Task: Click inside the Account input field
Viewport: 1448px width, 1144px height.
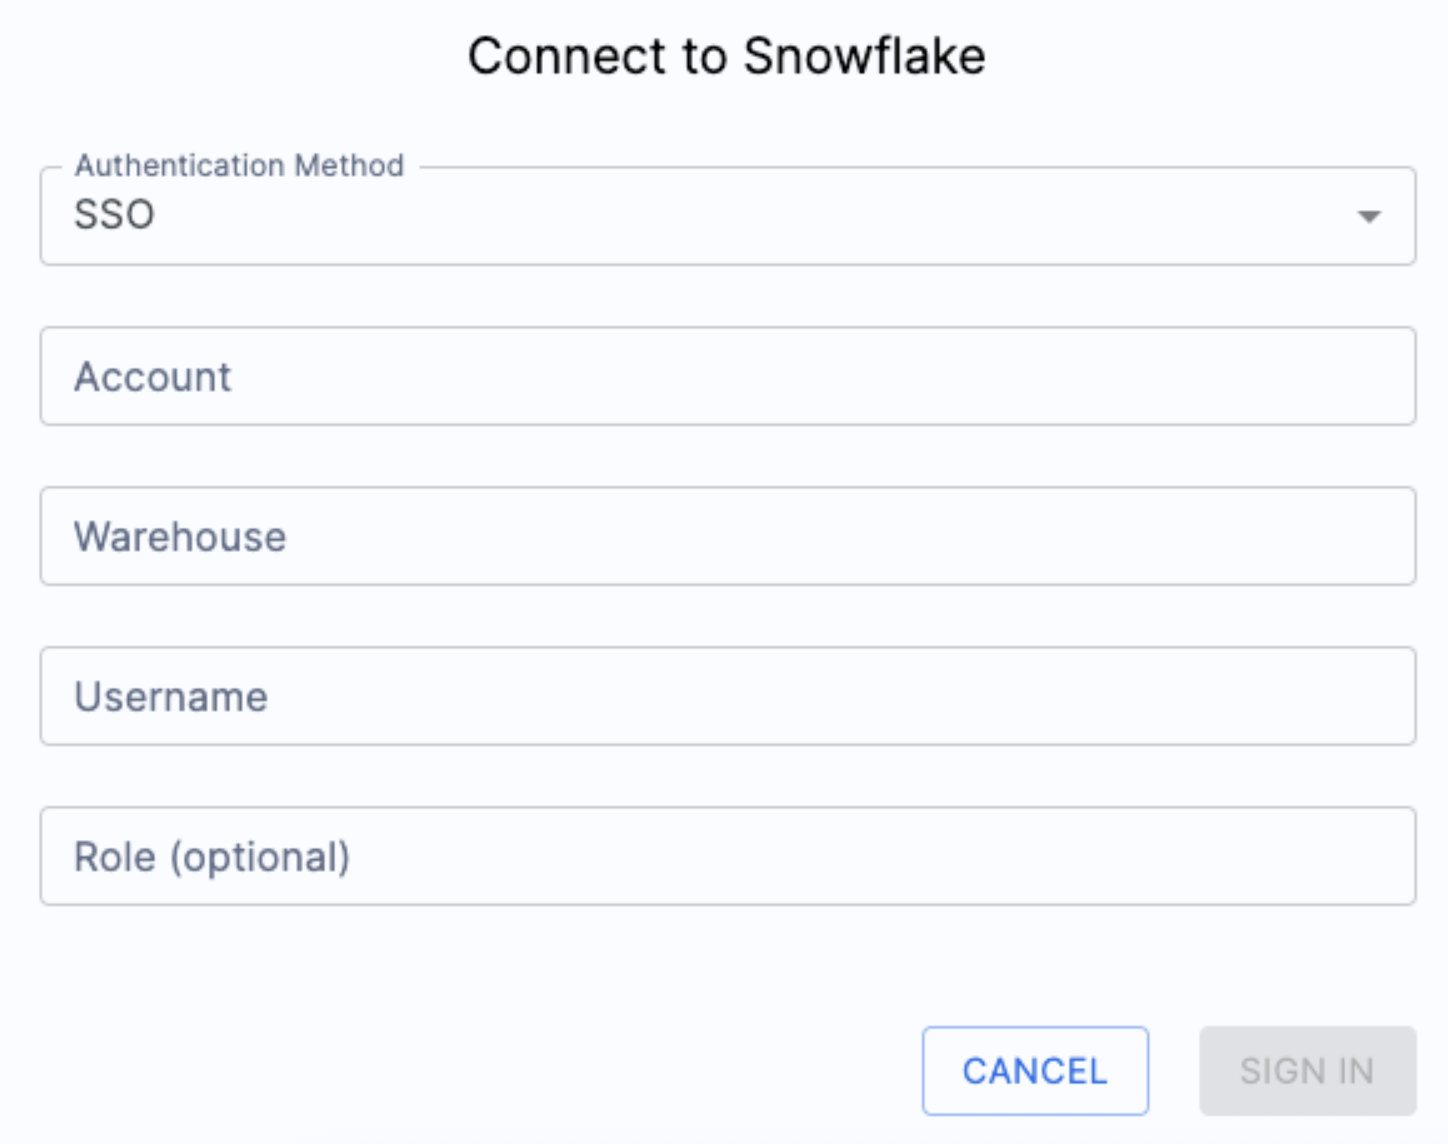Action: 725,376
